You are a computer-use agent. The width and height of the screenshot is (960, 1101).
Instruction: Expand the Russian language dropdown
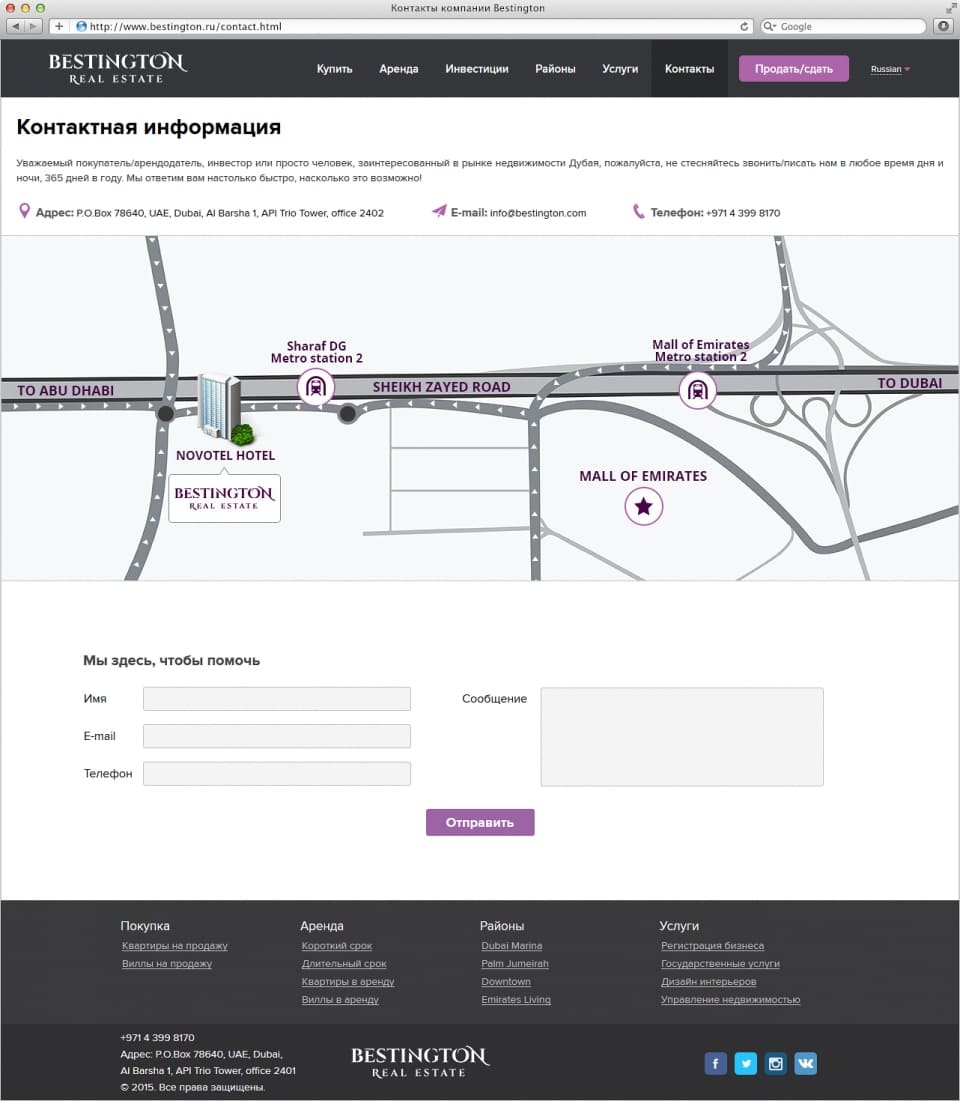(x=890, y=69)
